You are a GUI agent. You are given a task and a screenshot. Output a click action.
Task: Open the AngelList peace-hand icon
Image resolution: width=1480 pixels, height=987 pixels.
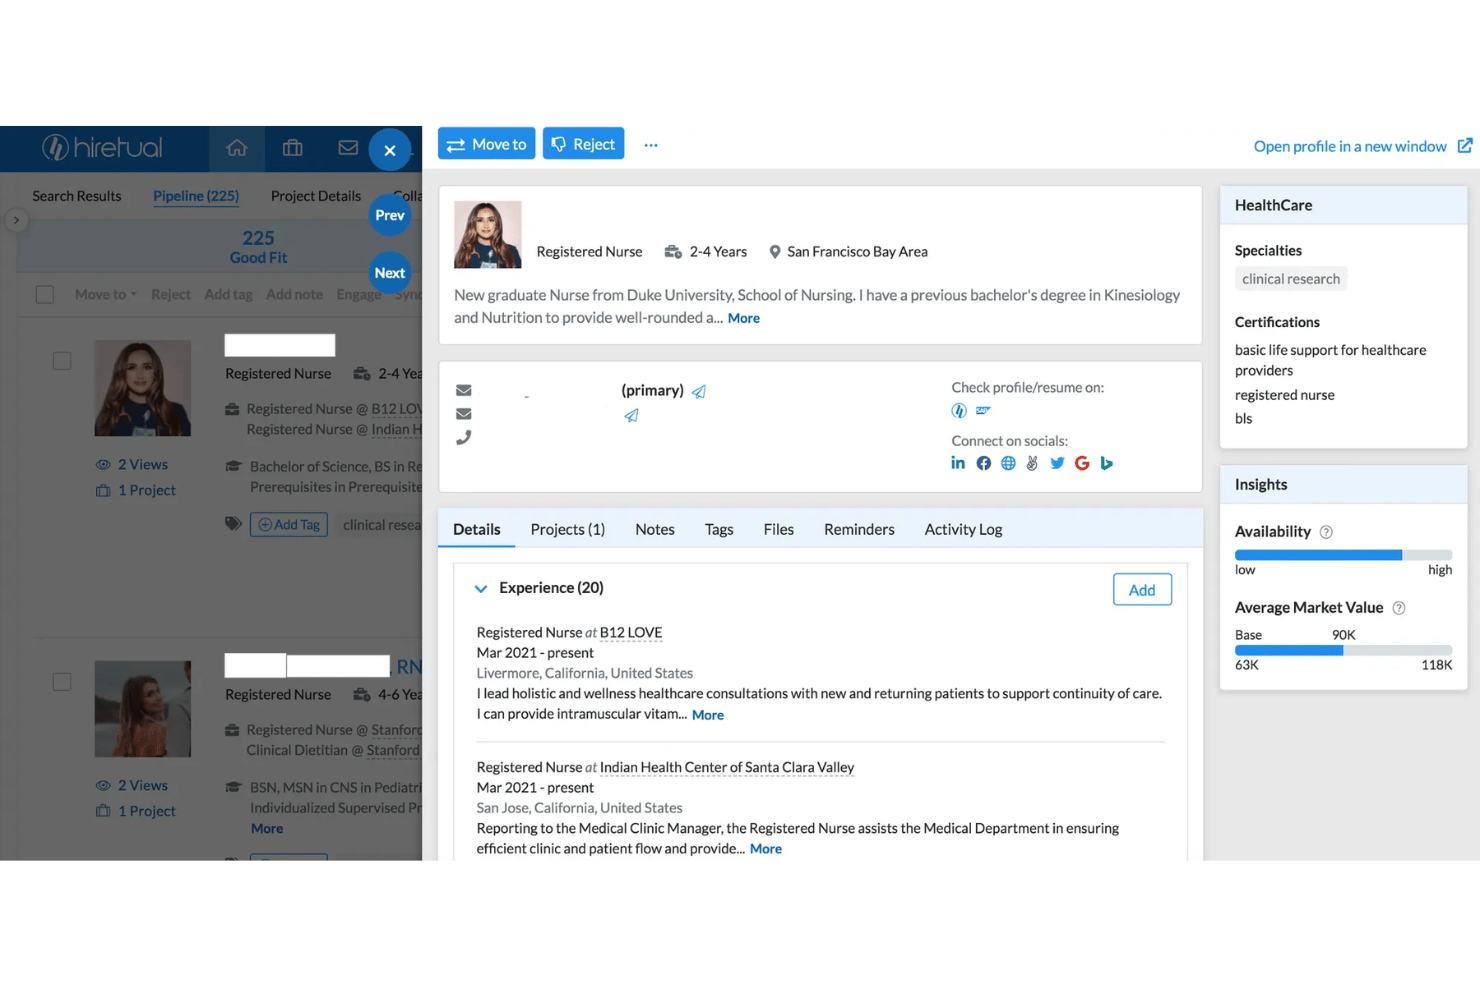[1032, 463]
